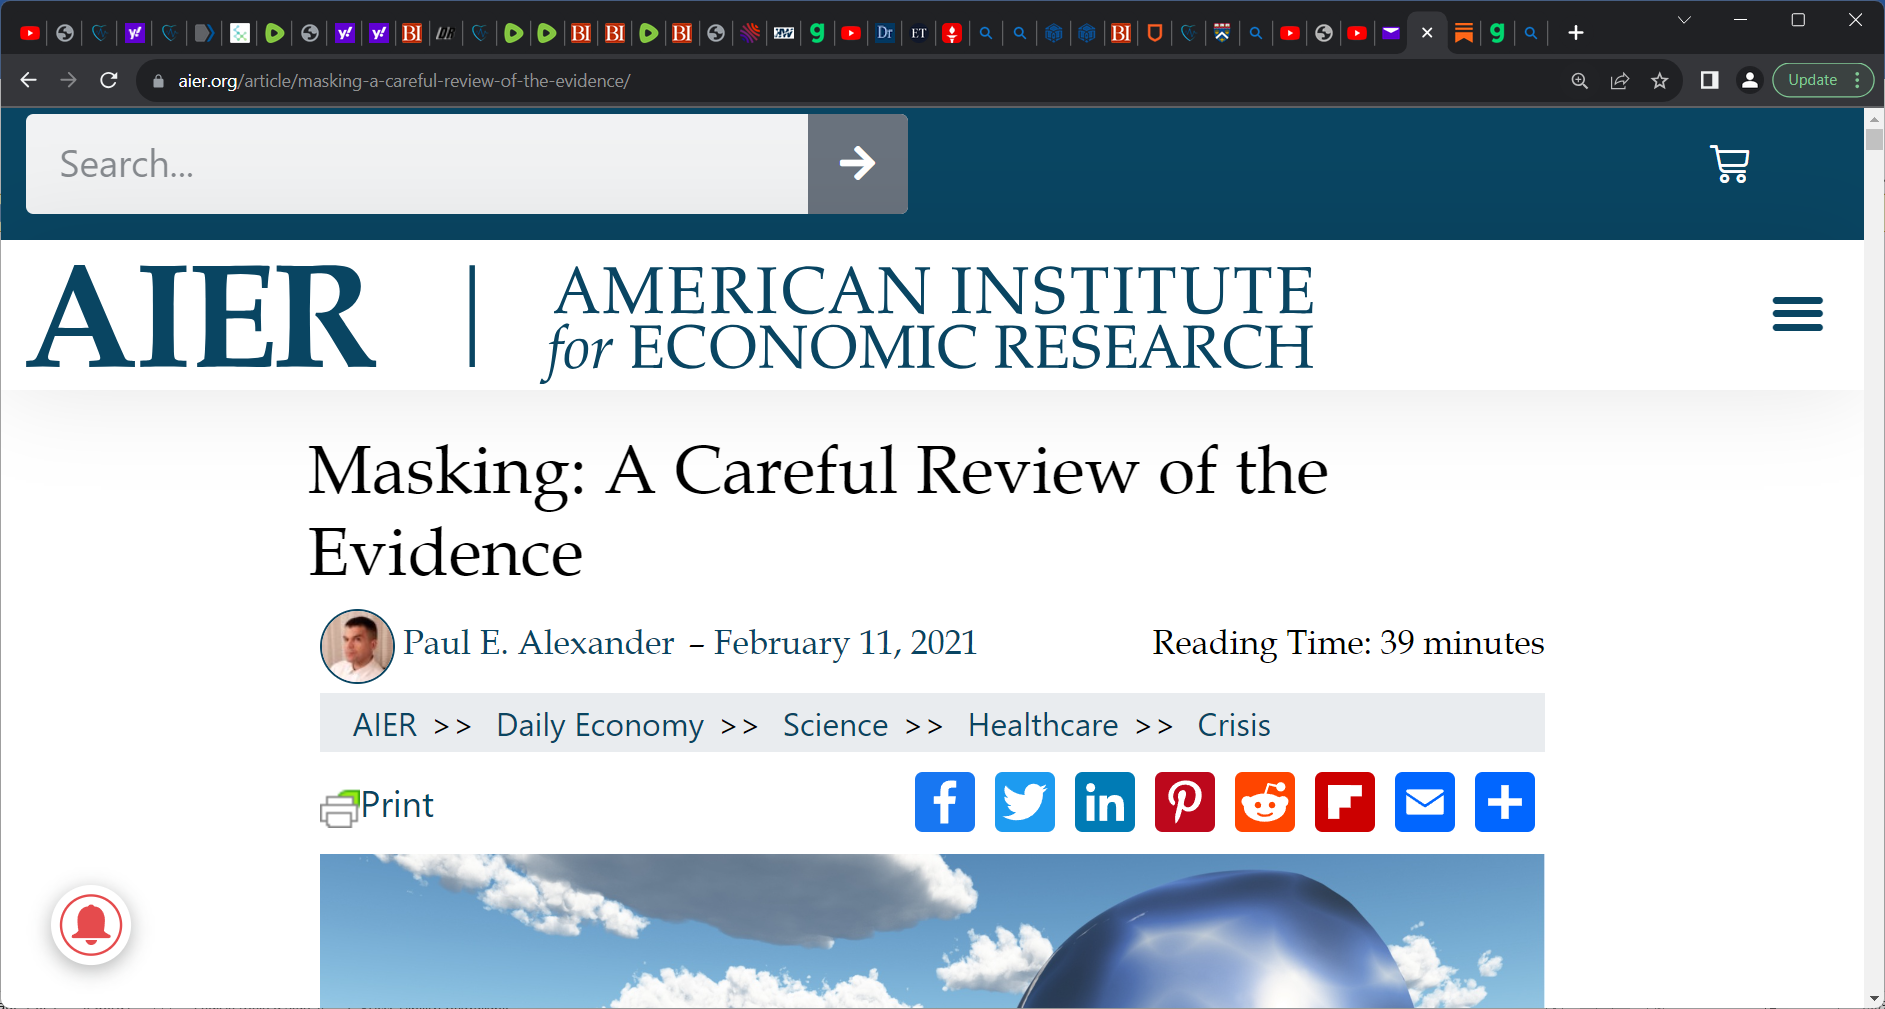Reload the page

coord(109,80)
